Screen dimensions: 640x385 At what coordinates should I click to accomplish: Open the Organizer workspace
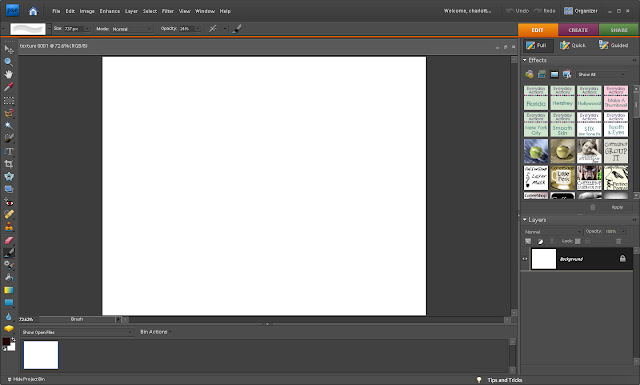[x=580, y=11]
